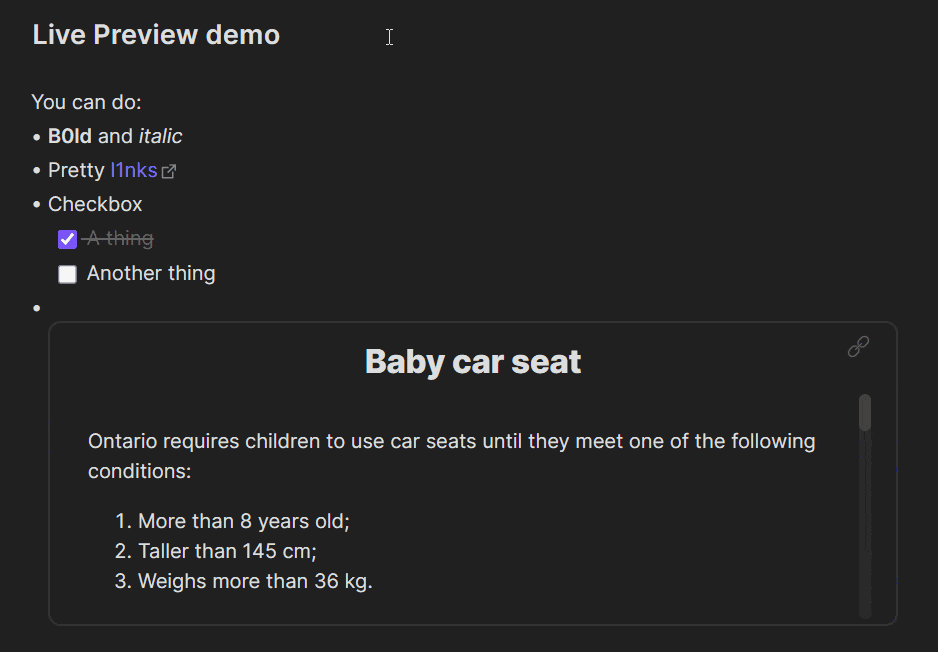Click the lower part of embed scrollbar track
The image size is (938, 652).
tap(865, 560)
